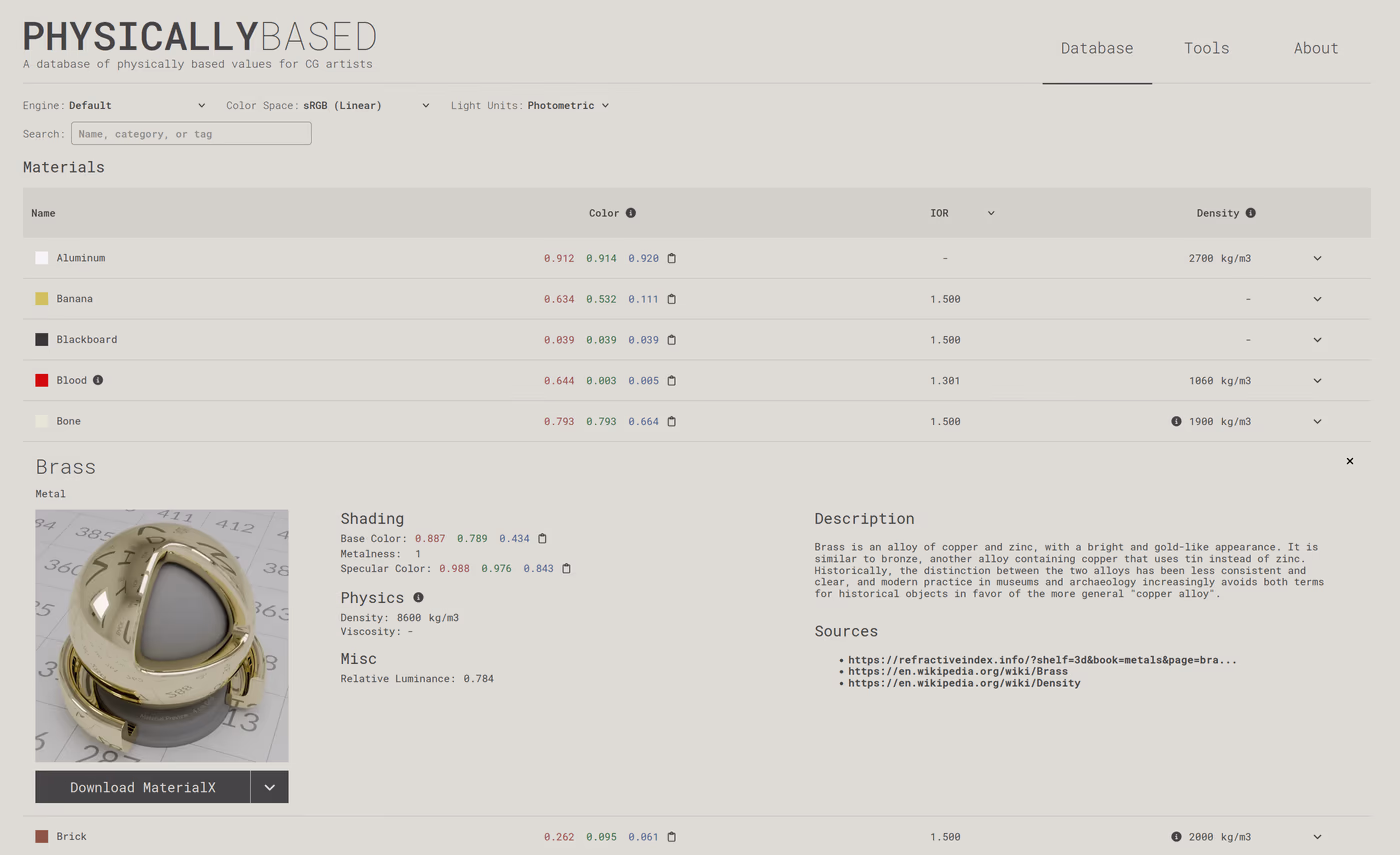
Task: Expand the Brick row details
Action: pos(1317,837)
